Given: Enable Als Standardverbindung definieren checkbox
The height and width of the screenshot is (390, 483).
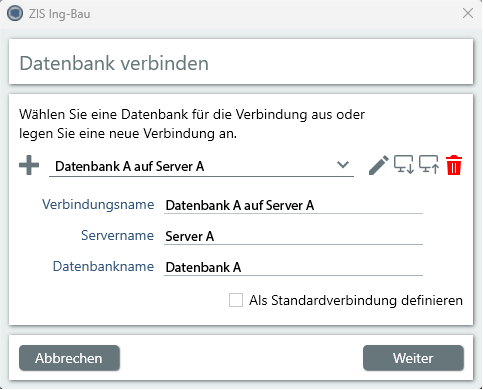Looking at the screenshot, I should pyautogui.click(x=236, y=300).
